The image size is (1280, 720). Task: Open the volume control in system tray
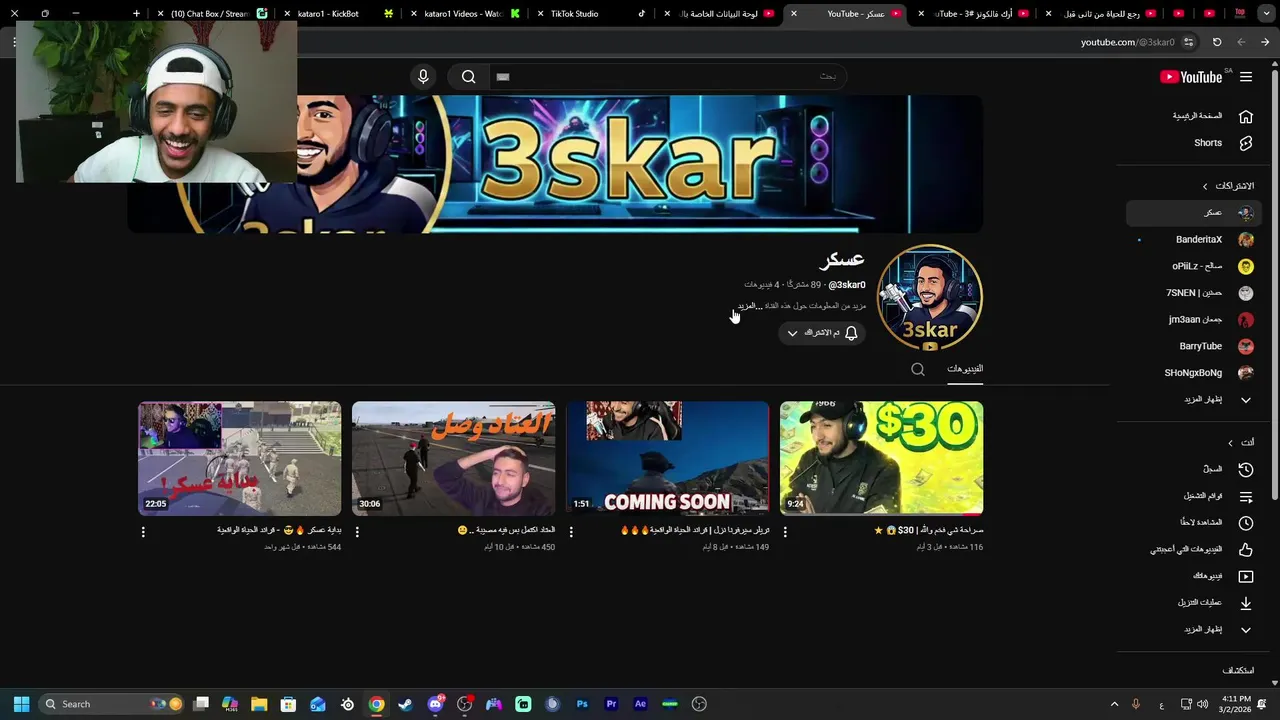tap(1205, 704)
